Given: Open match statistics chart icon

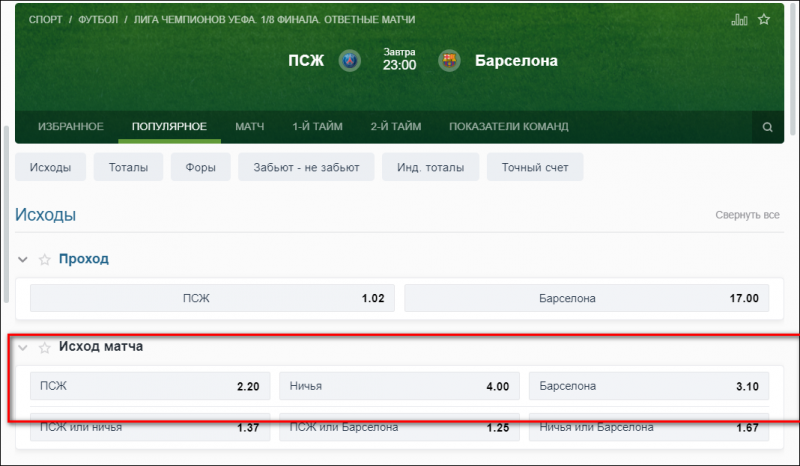Looking at the screenshot, I should click(x=739, y=19).
